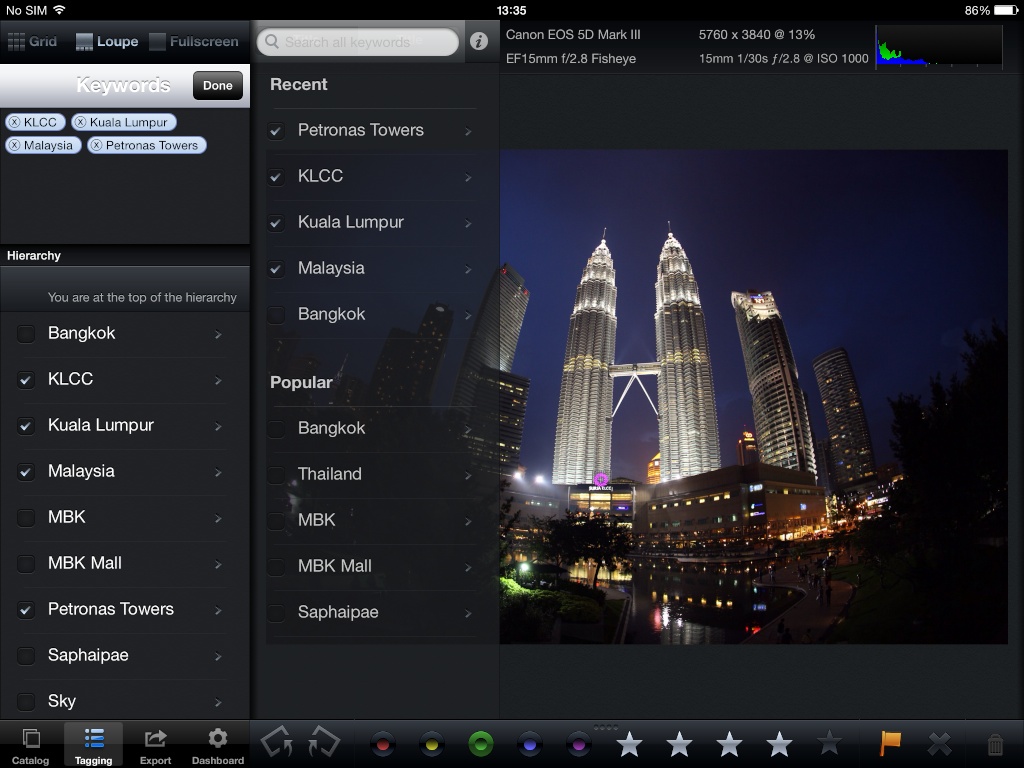
Task: Check battery icon in status bar
Action: [x=1006, y=10]
